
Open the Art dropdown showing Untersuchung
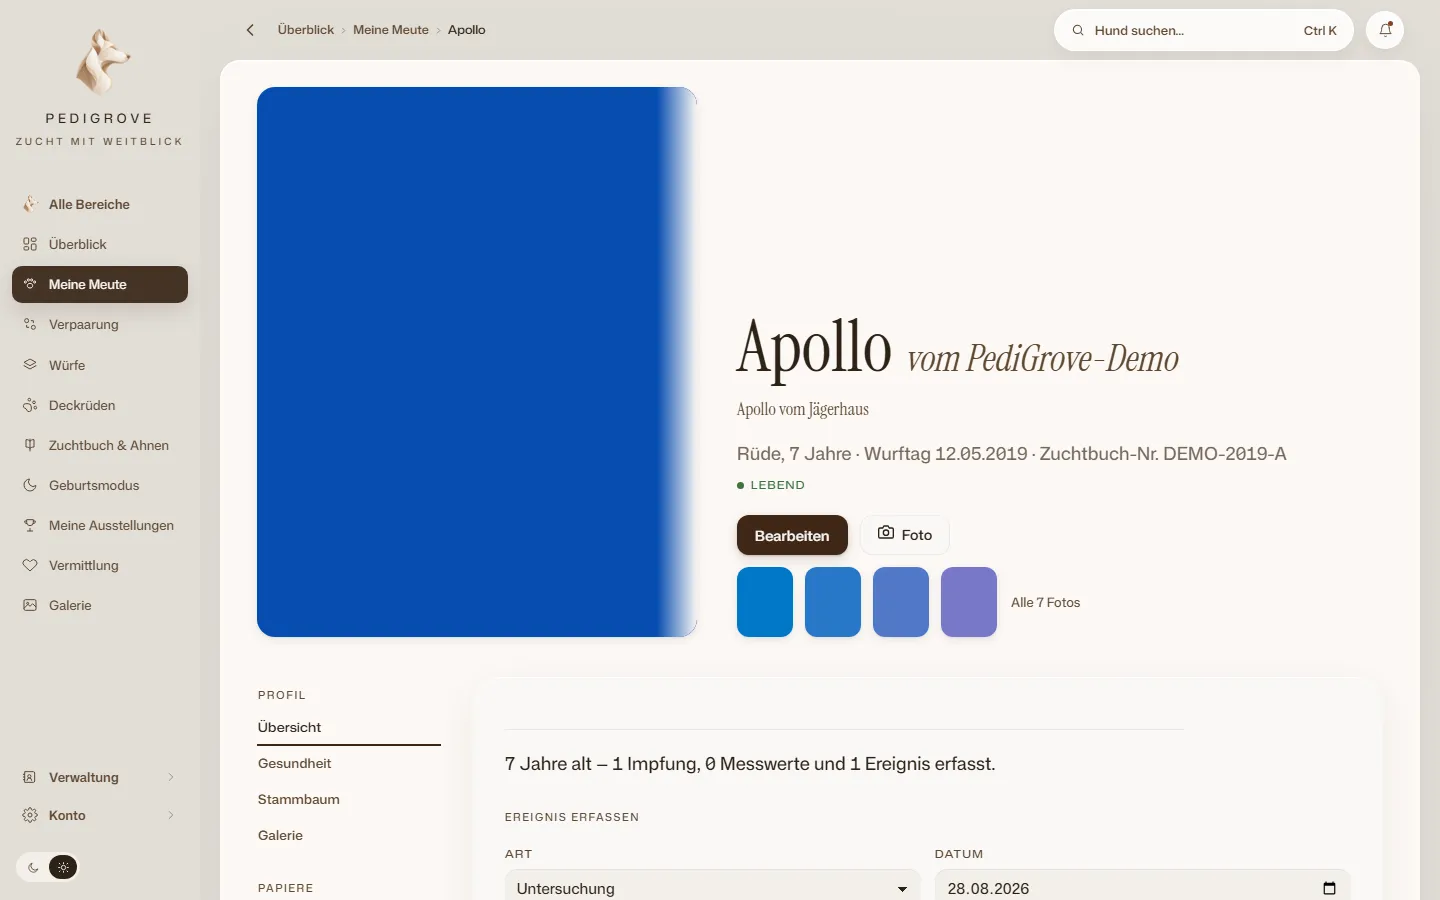point(712,888)
